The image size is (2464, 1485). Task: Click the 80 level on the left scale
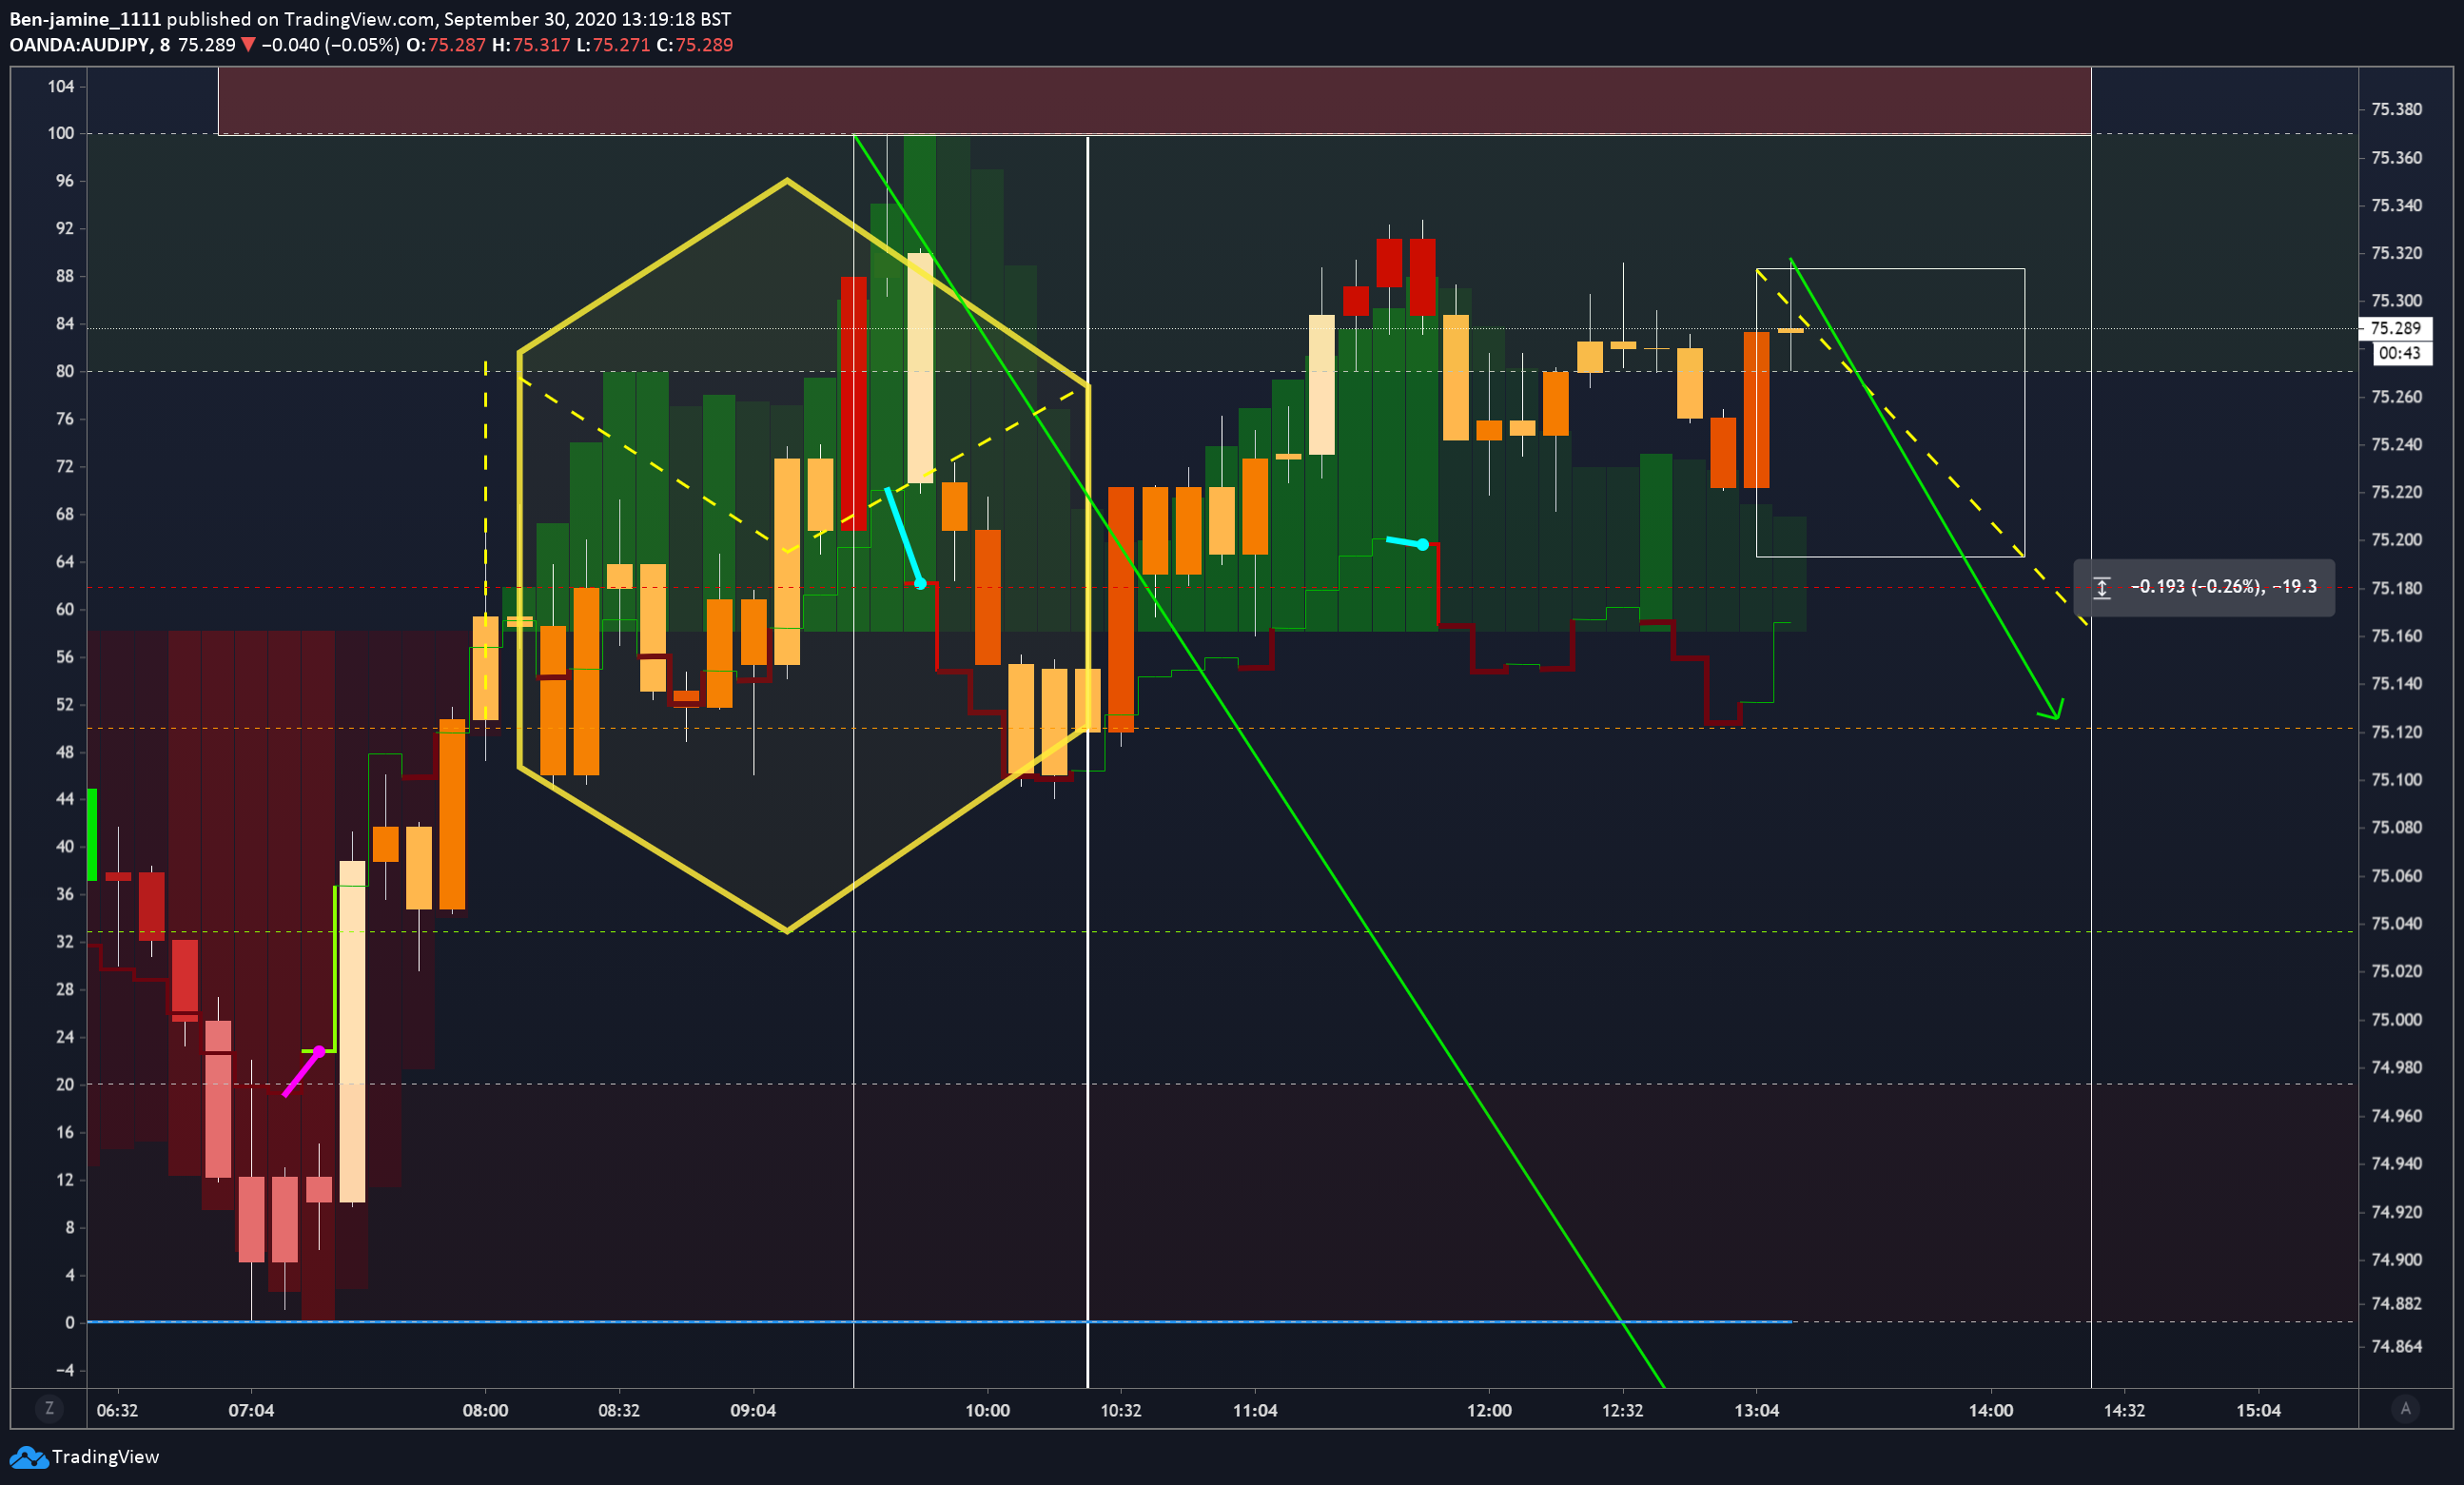[65, 371]
